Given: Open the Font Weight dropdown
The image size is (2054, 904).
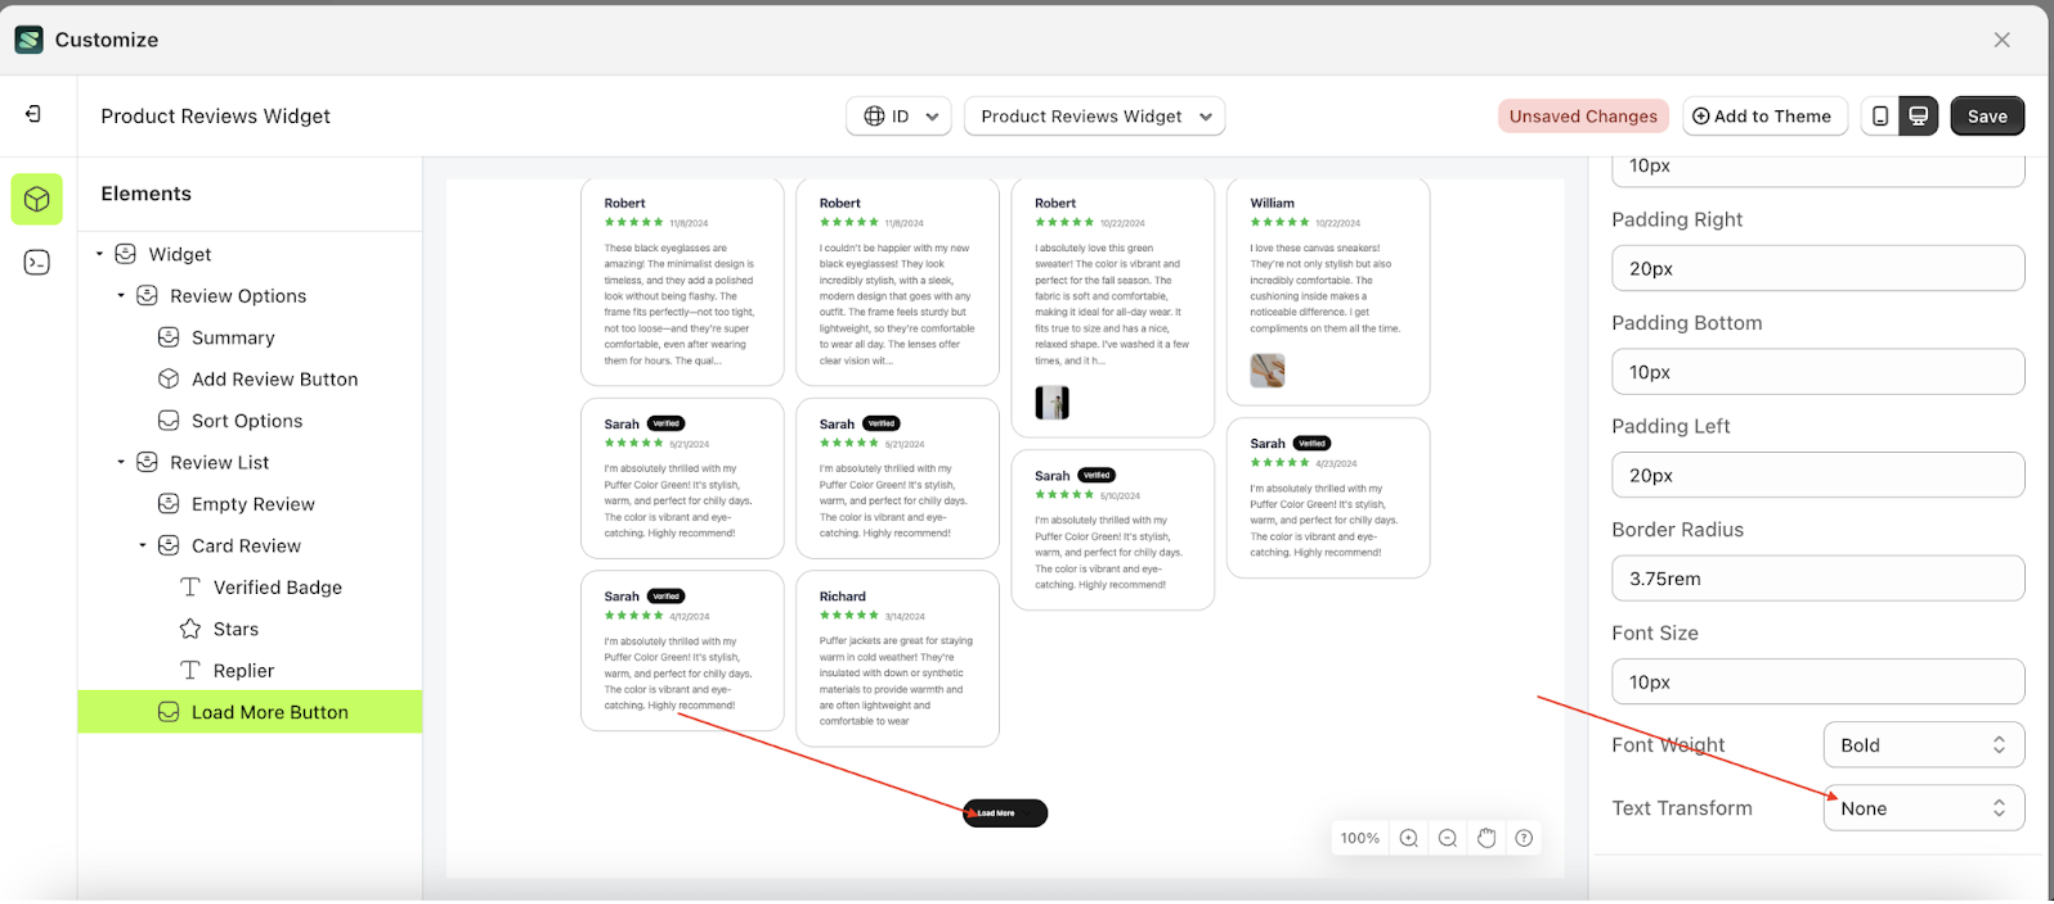Looking at the screenshot, I should [1922, 744].
